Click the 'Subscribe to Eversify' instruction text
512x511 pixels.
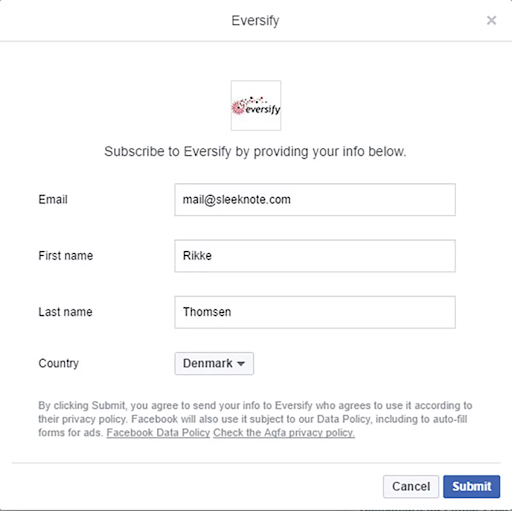[x=255, y=152]
